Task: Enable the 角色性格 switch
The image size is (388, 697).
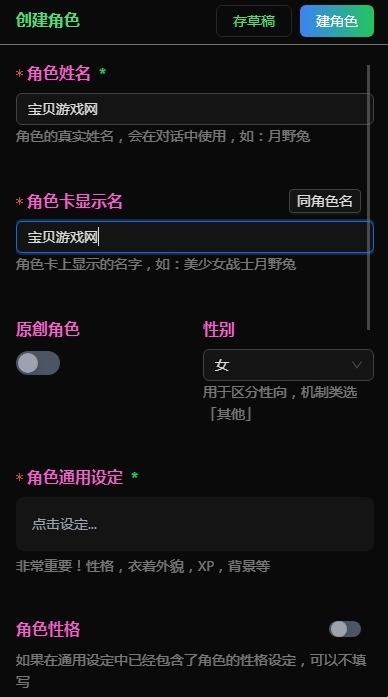Action: [345, 629]
